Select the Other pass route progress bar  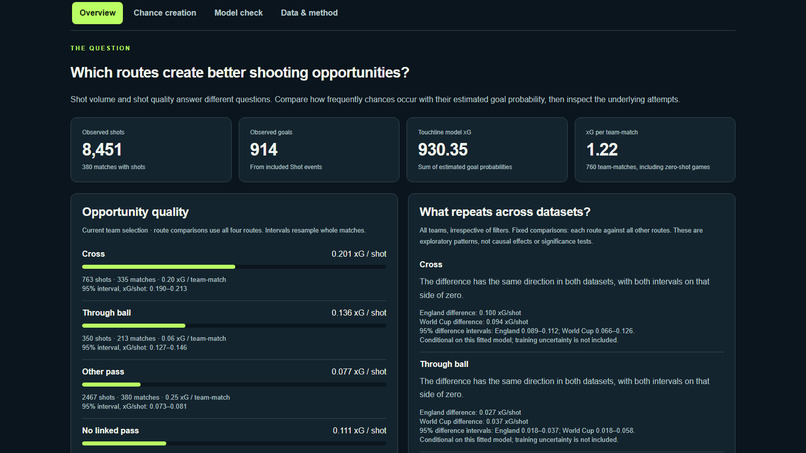(x=234, y=385)
